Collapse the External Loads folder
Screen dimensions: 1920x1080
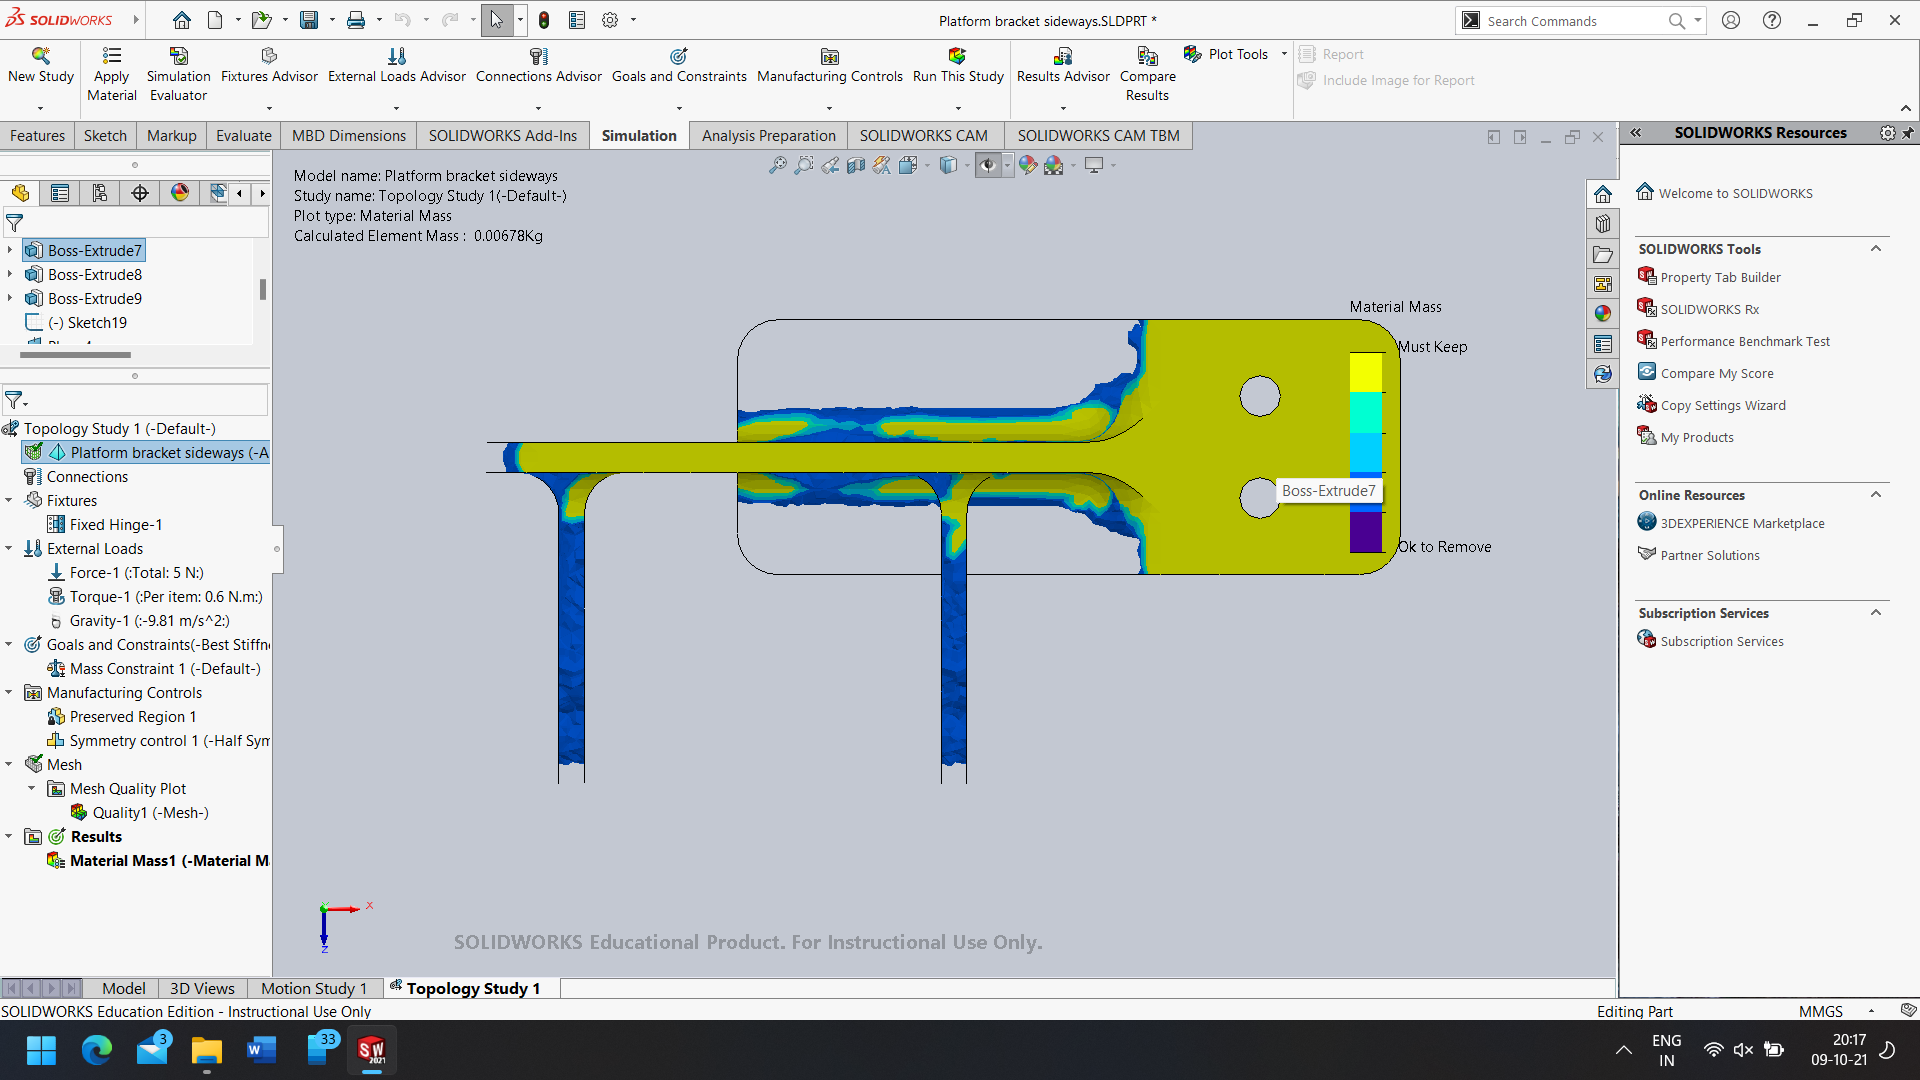9,548
